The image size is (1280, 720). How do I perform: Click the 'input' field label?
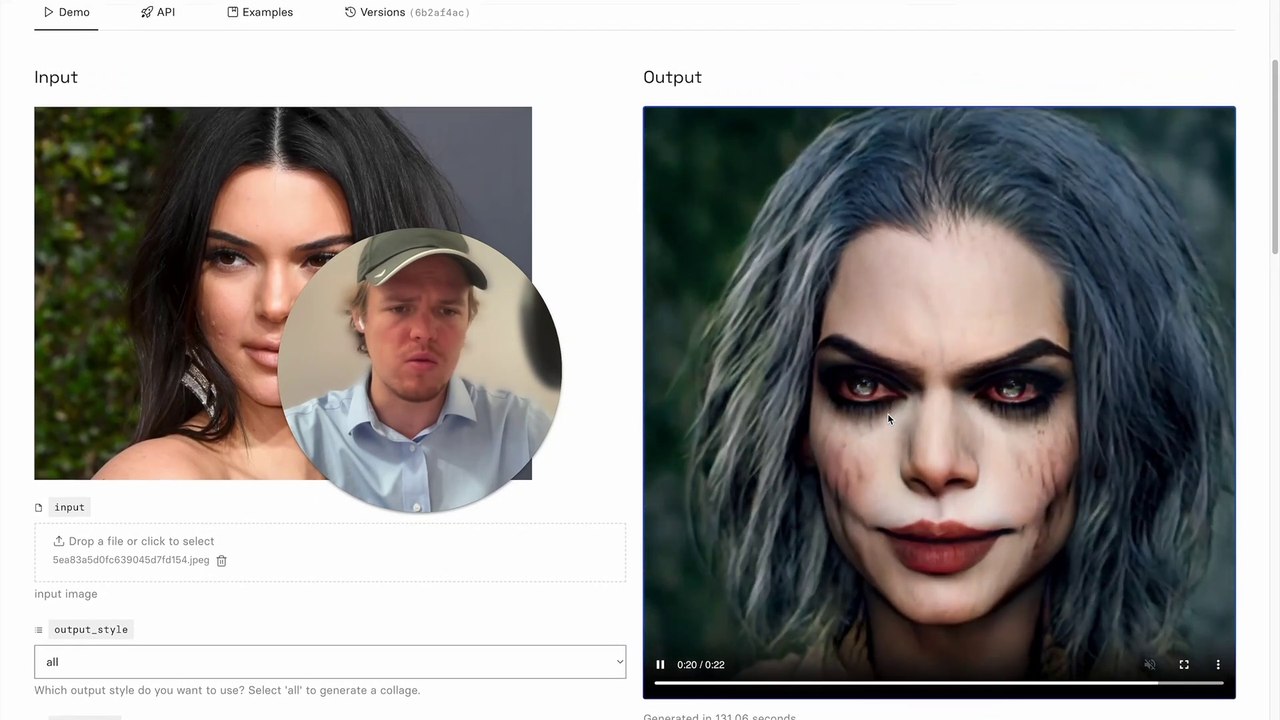point(70,507)
